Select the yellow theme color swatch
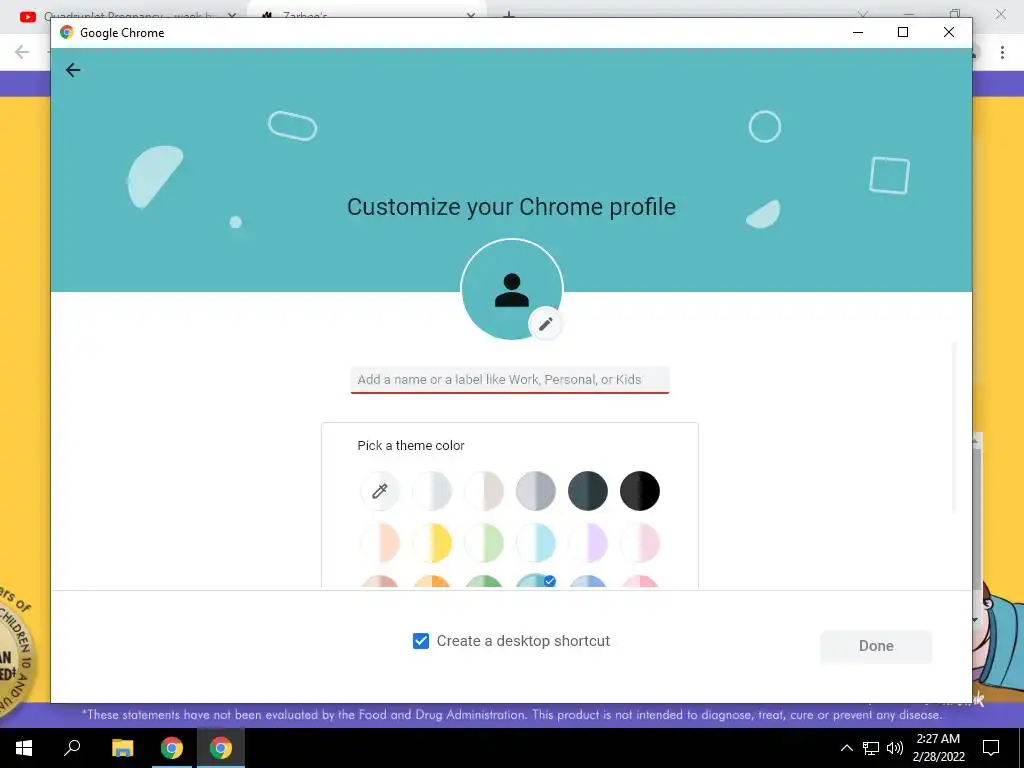This screenshot has height=768, width=1024. 432,543
